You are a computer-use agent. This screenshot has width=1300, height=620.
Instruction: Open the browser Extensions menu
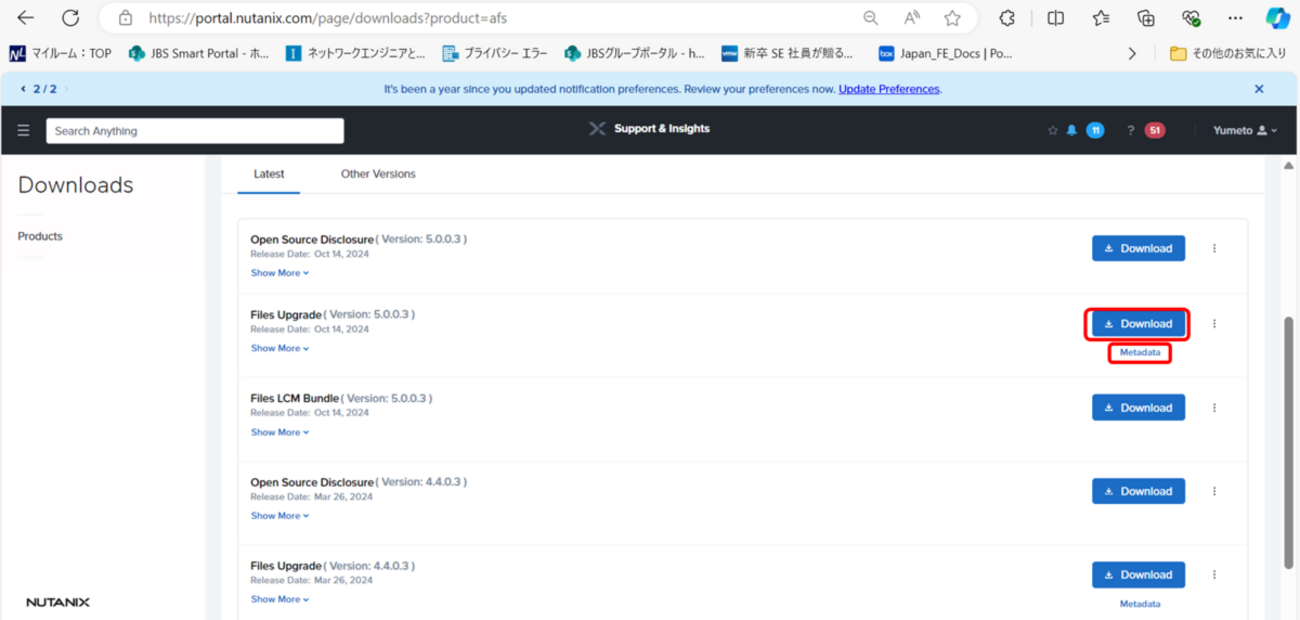(1007, 18)
